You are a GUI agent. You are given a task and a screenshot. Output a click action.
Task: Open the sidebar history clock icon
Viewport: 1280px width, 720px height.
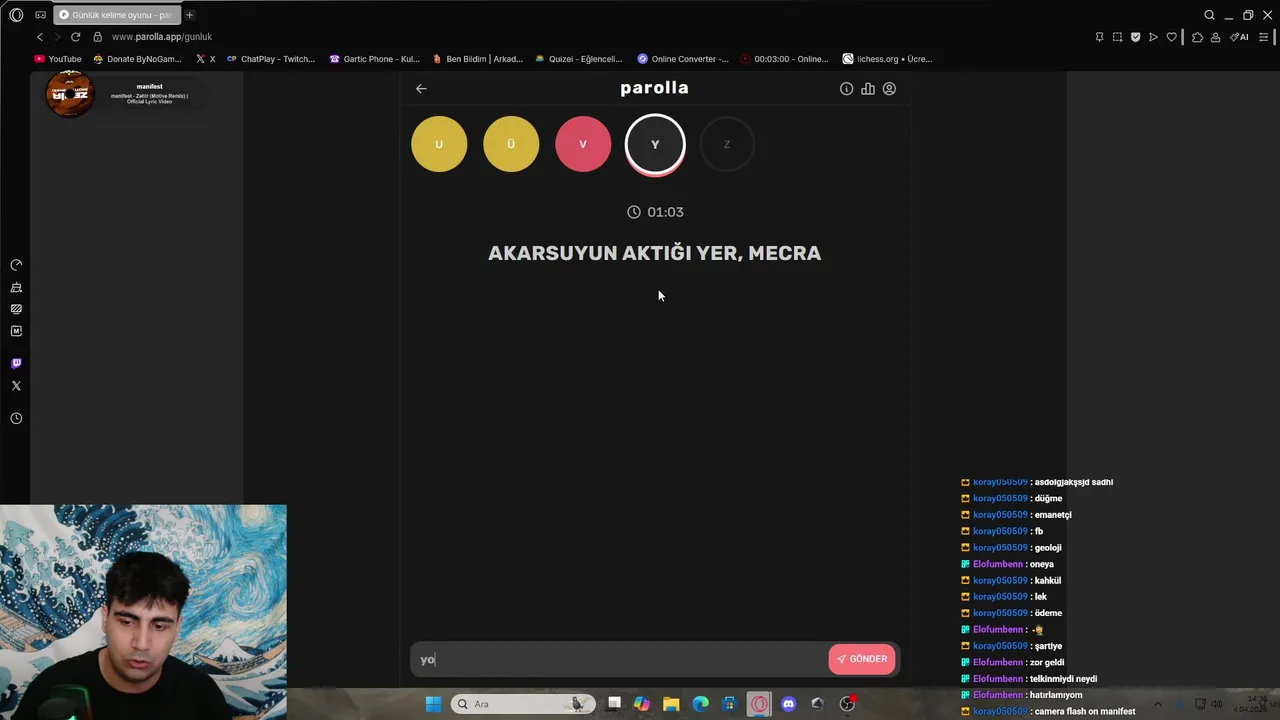point(16,418)
